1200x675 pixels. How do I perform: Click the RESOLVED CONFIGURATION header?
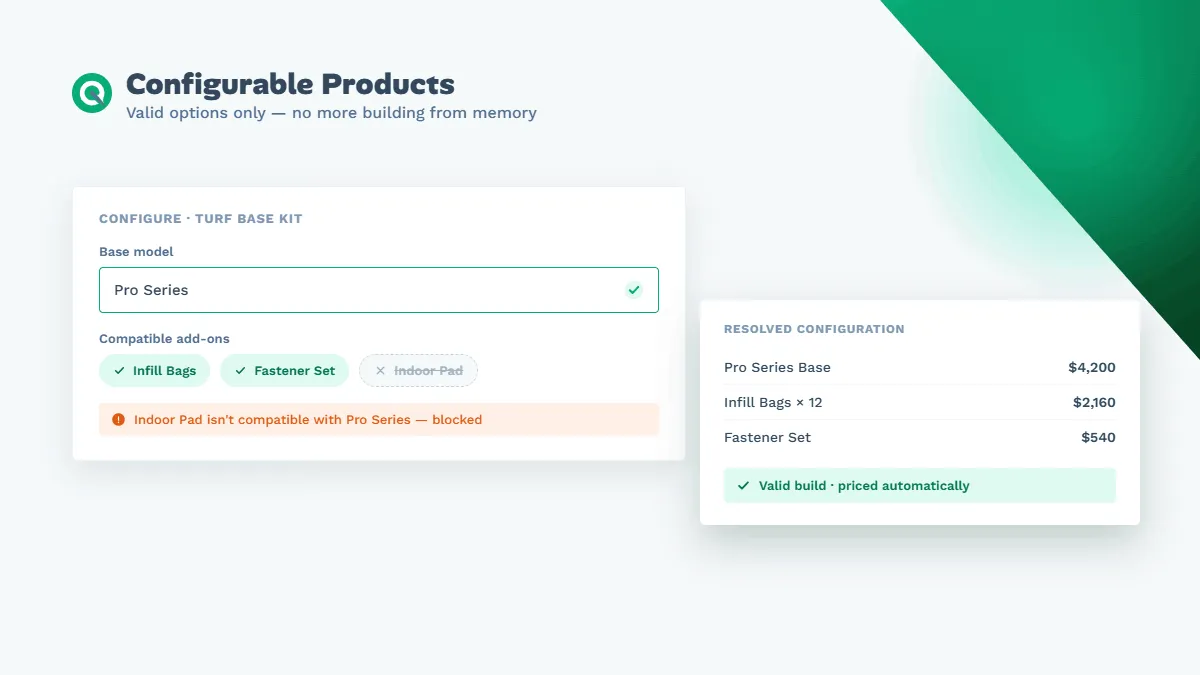(x=814, y=329)
